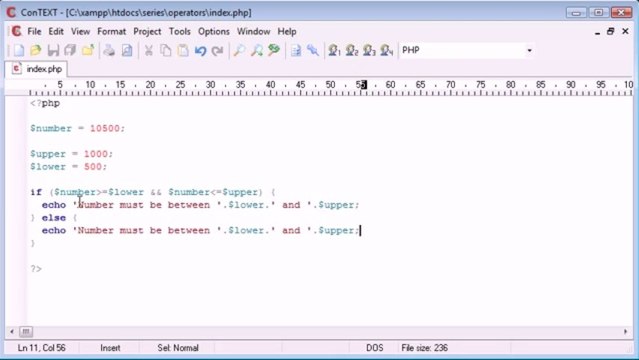Click the horizontal scrollbar left arrow
The image size is (639, 360).
point(12,331)
